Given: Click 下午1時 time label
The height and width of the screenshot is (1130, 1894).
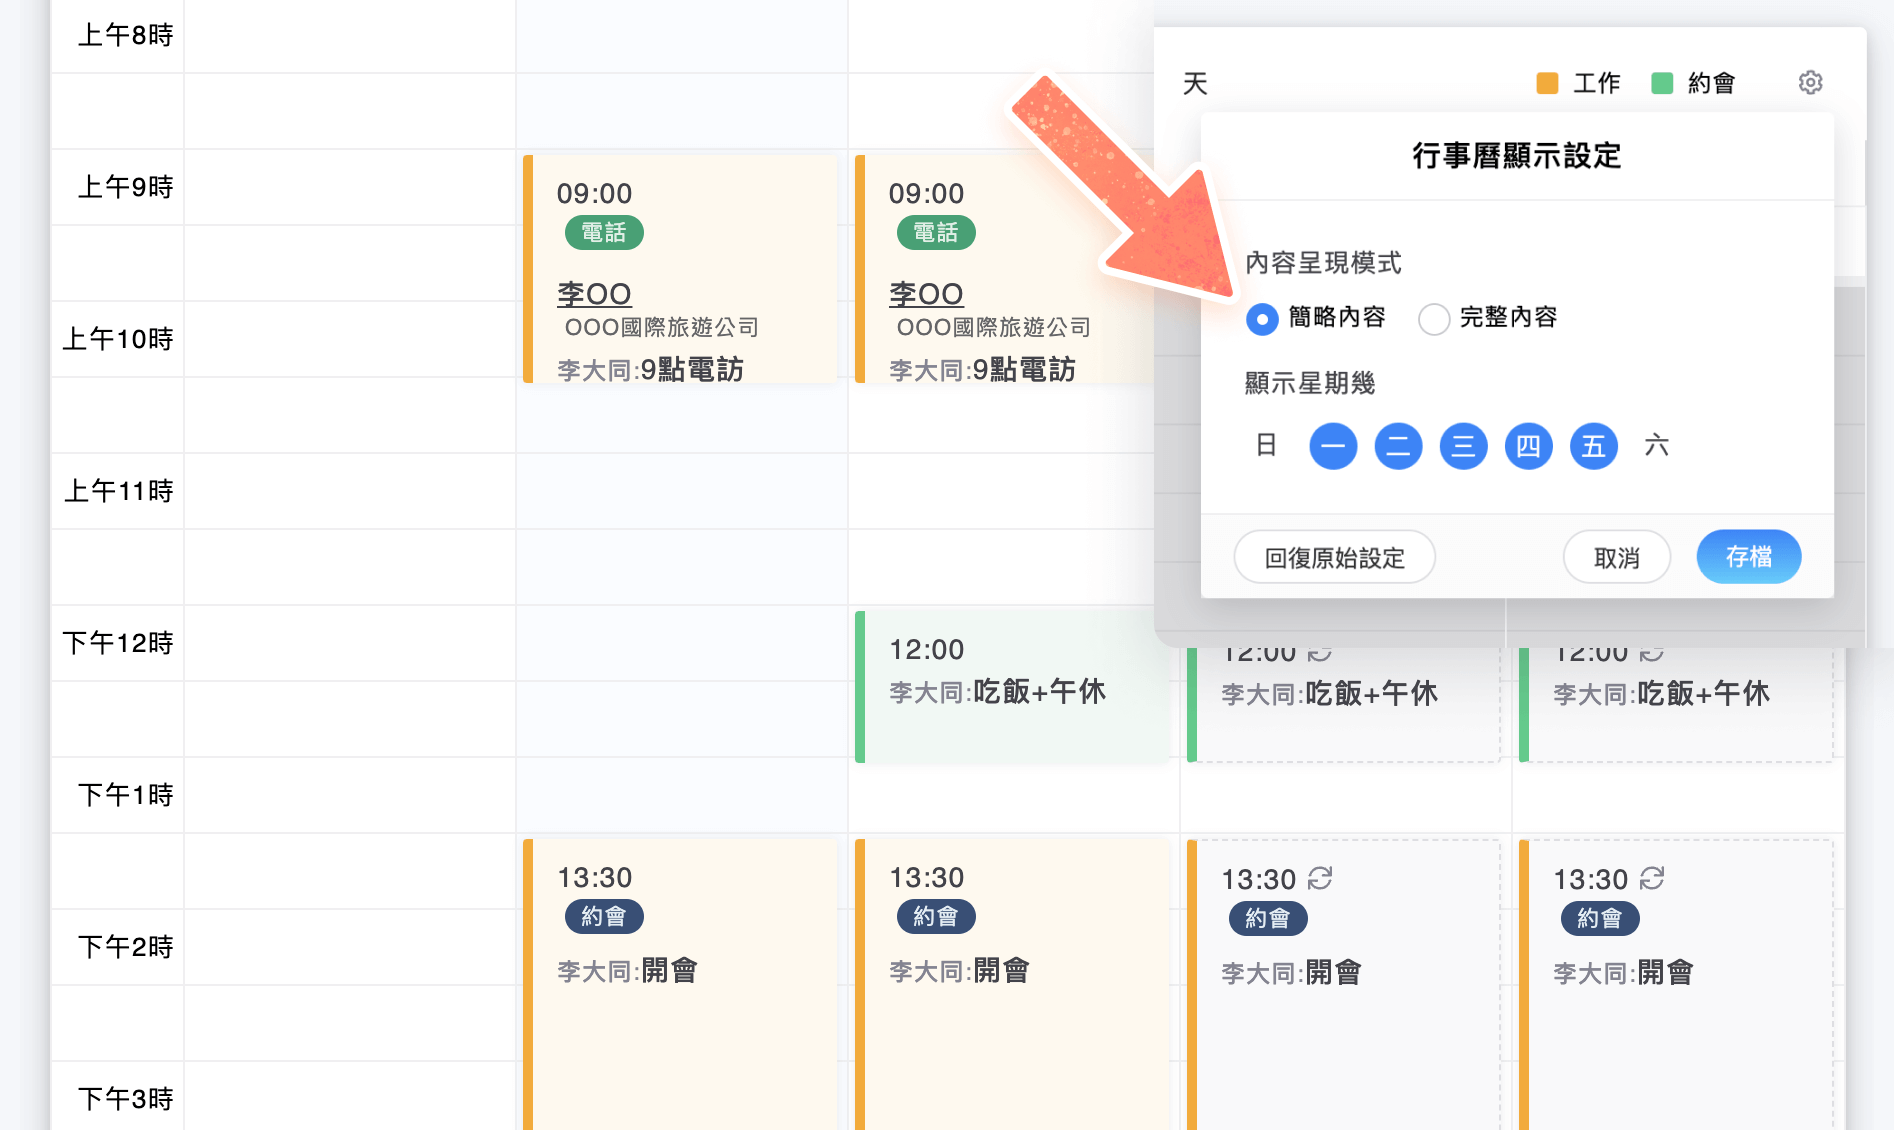Looking at the screenshot, I should pos(126,795).
